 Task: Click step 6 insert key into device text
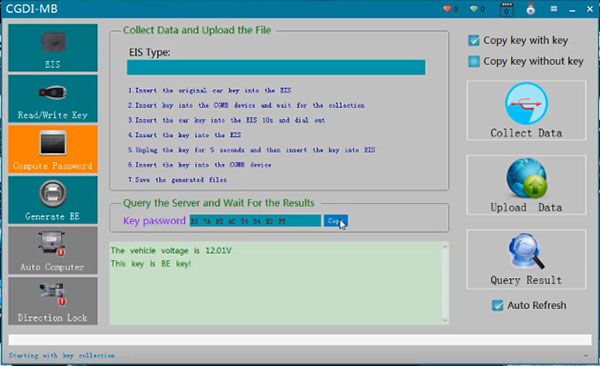pyautogui.click(x=199, y=165)
